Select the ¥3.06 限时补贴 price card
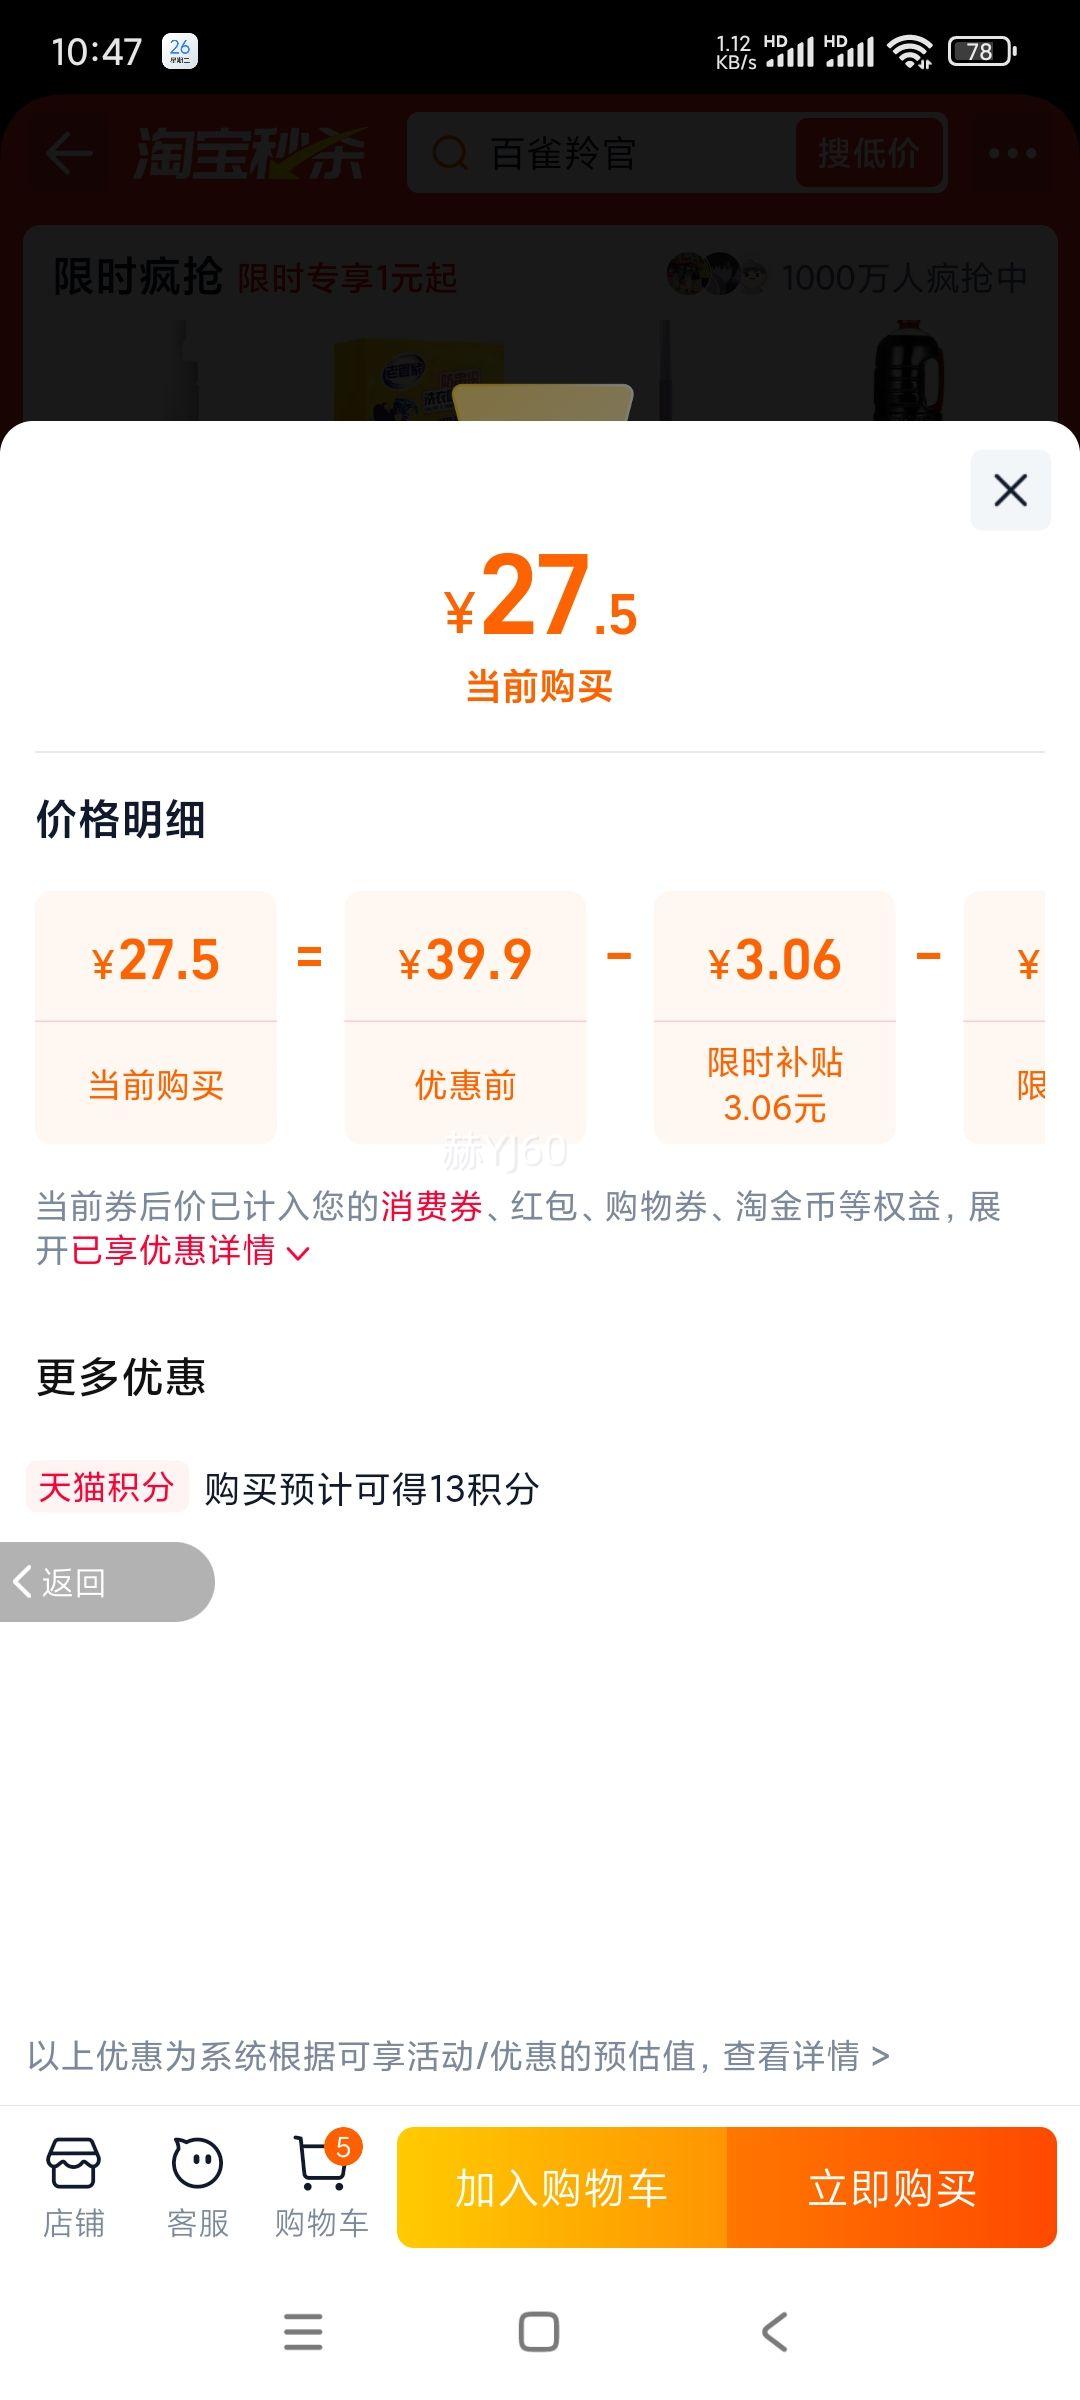This screenshot has height=2400, width=1080. point(775,1017)
